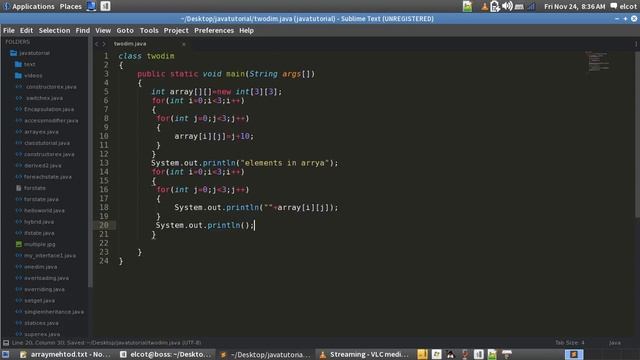Open simpleinheritance.java from the sidebar
The image size is (640, 360).
pos(54,312)
